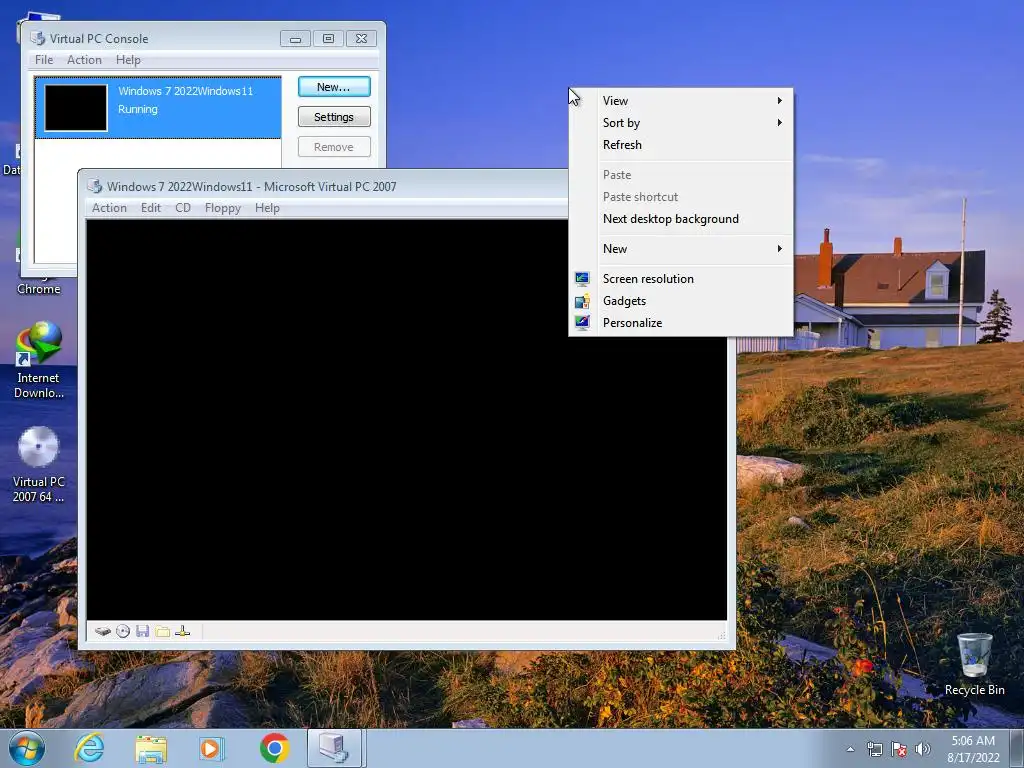Viewport: 1024px width, 768px height.
Task: Select the Recycle Bin desktop icon
Action: point(974,664)
